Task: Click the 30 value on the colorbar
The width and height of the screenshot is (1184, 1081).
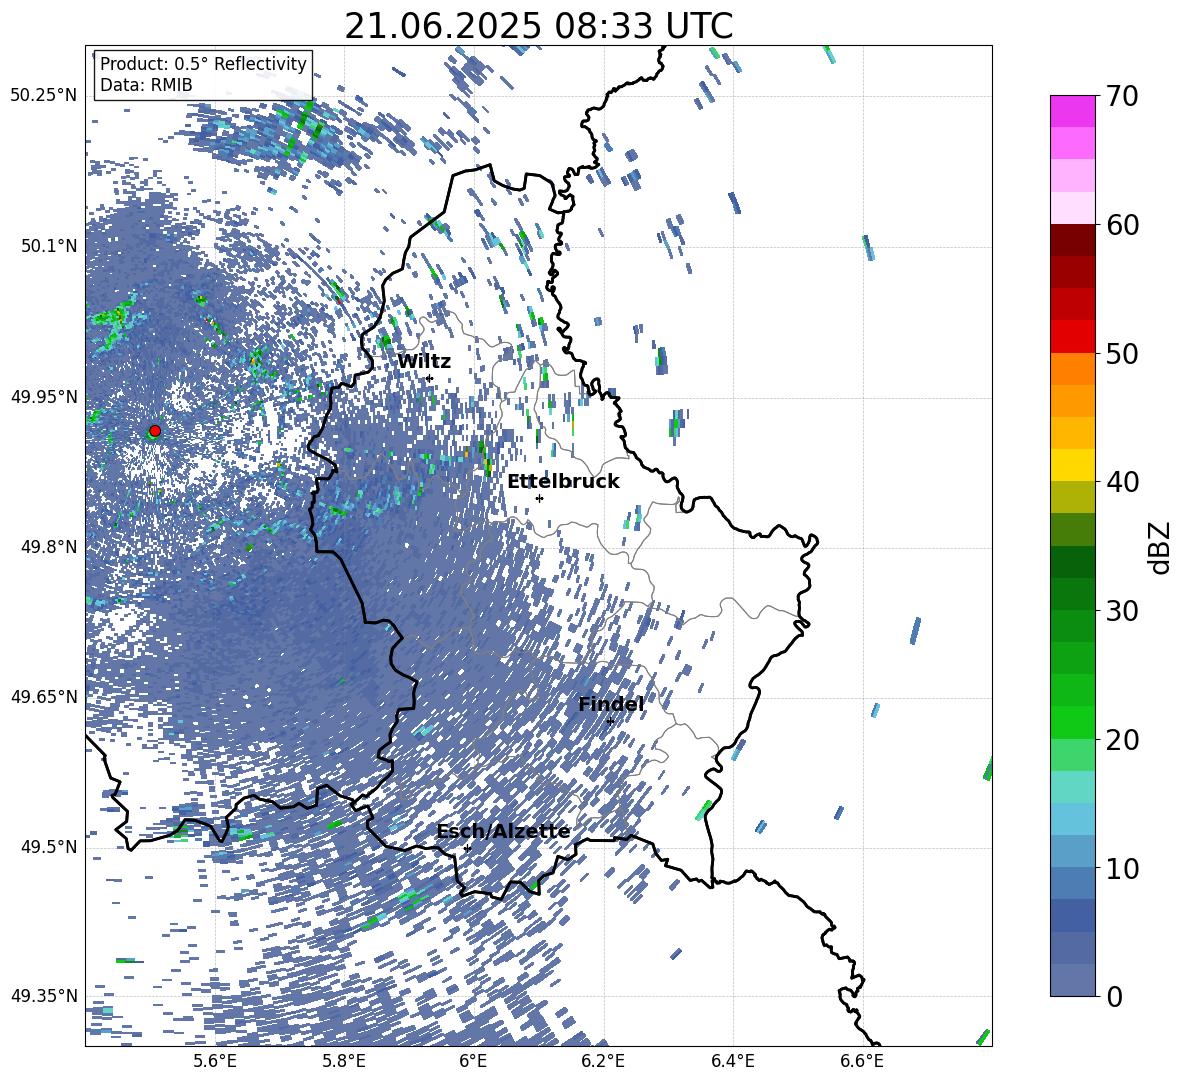Action: 1122,611
